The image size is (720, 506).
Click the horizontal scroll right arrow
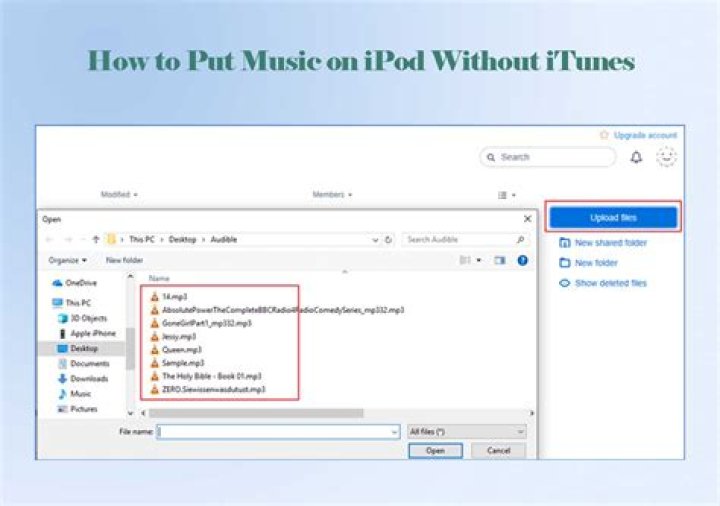click(532, 413)
